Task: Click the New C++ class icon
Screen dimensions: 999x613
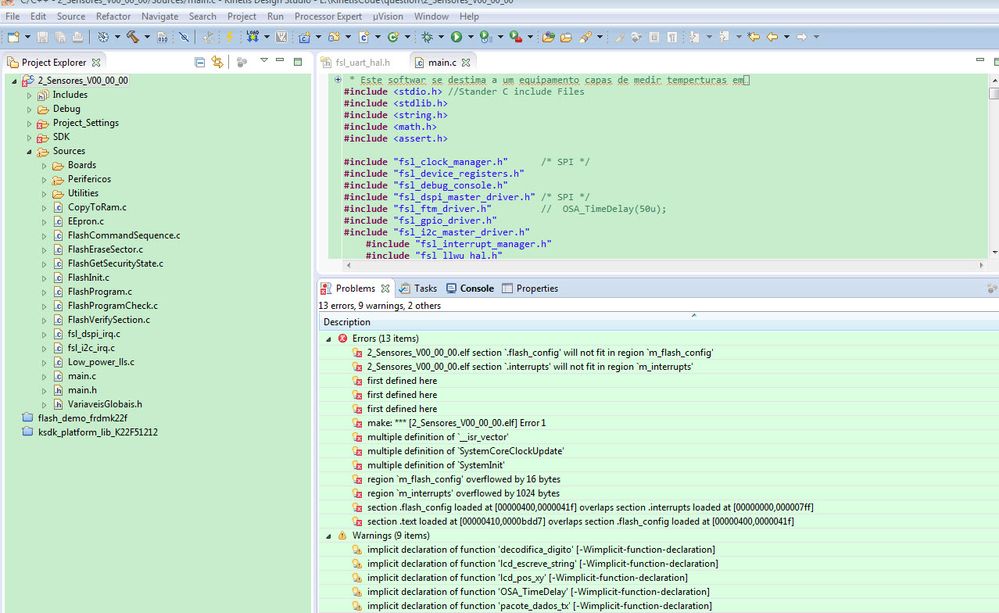Action: (393, 37)
